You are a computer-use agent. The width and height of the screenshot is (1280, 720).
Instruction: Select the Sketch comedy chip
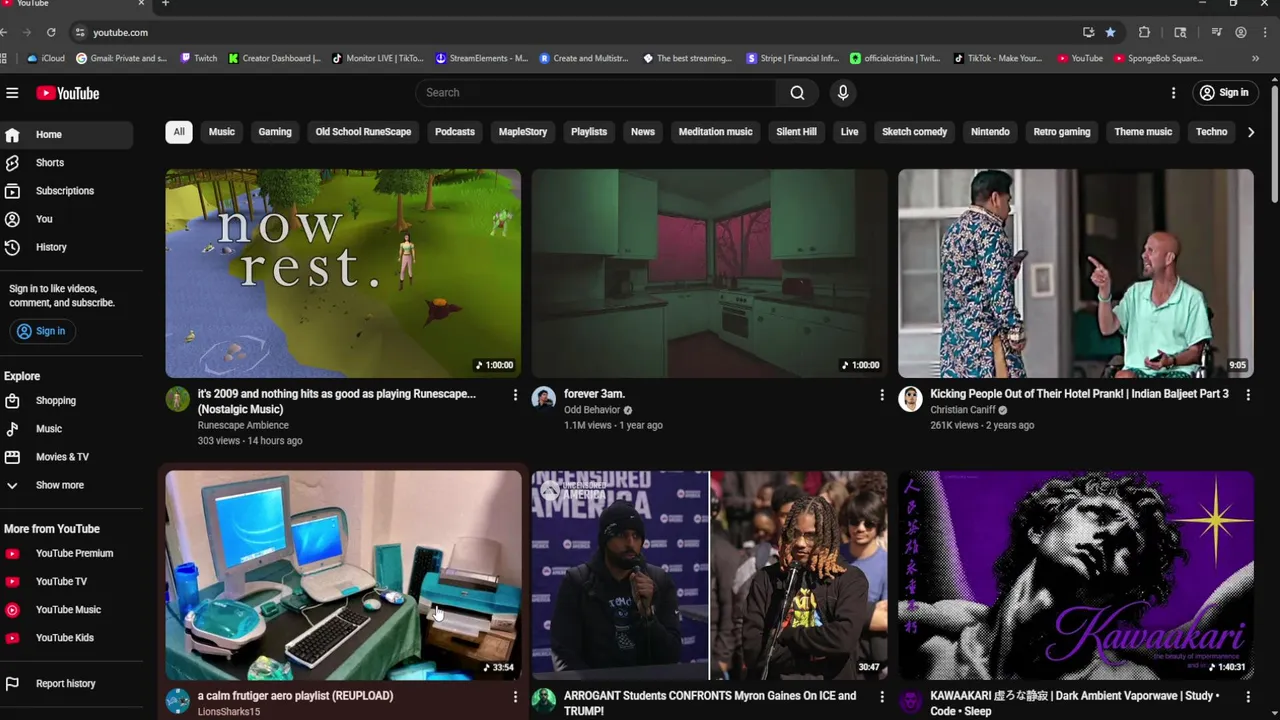click(x=914, y=132)
